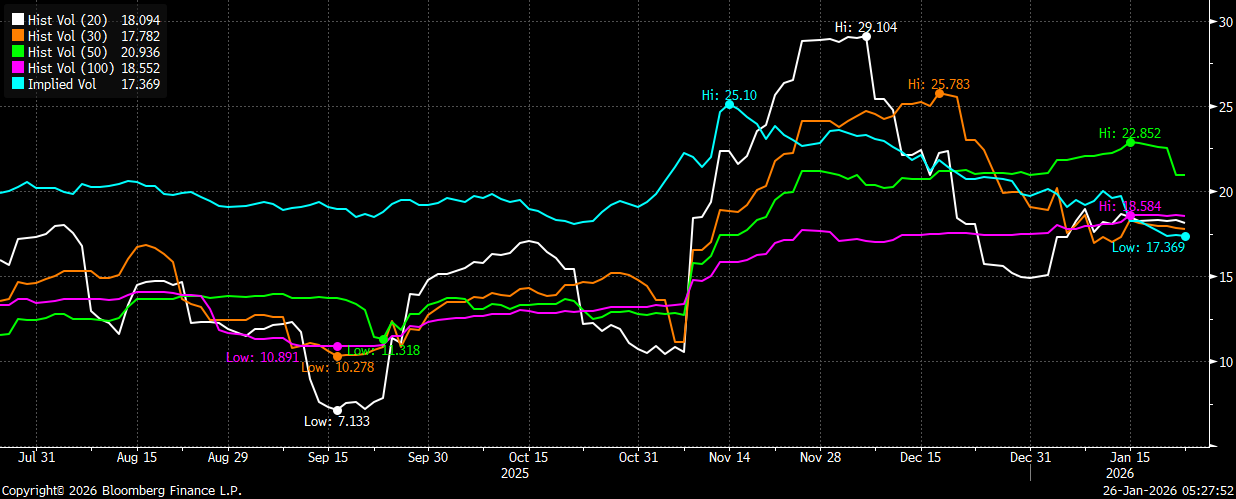This screenshot has height=499, width=1236.
Task: Click the magenta Hist Vol (100) legend swatch
Action: [15, 68]
